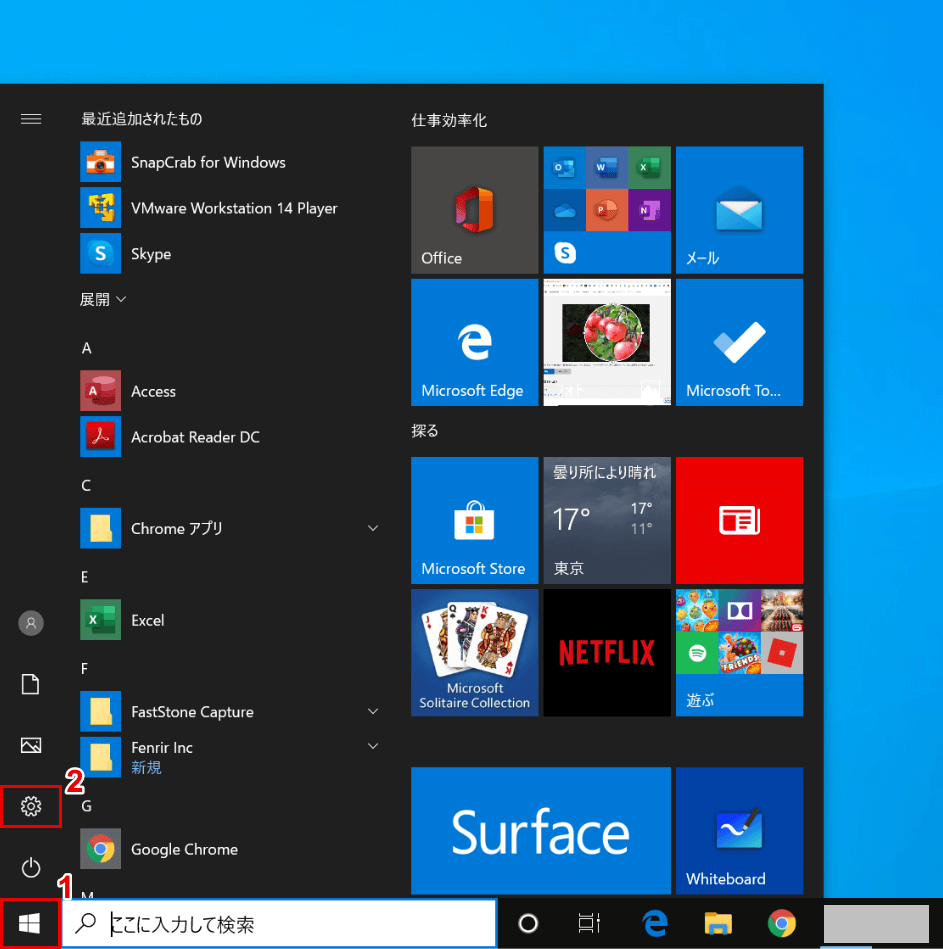
Task: Jump to letter G index
Action: coord(87,806)
